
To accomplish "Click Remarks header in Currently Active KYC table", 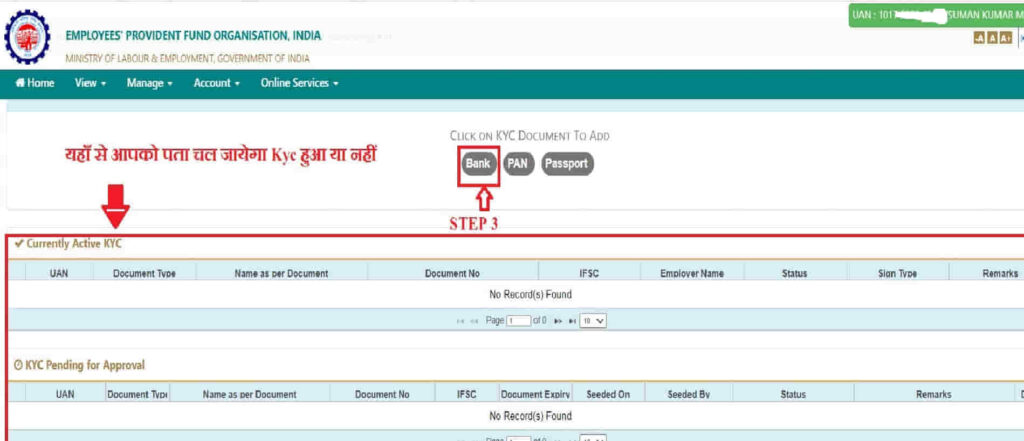I will pyautogui.click(x=1000, y=274).
